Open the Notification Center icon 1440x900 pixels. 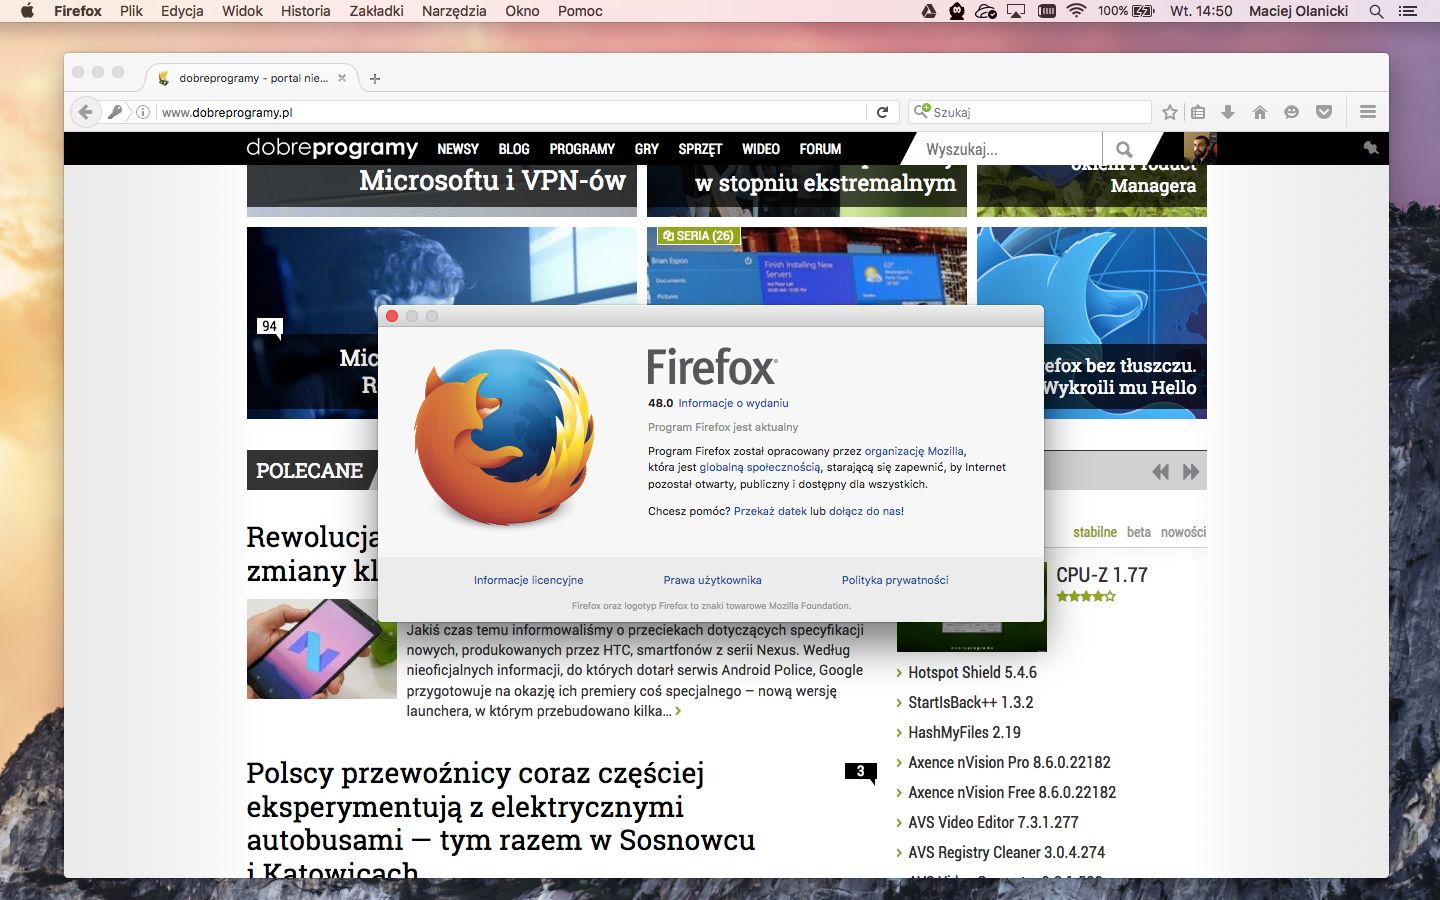coord(1409,11)
